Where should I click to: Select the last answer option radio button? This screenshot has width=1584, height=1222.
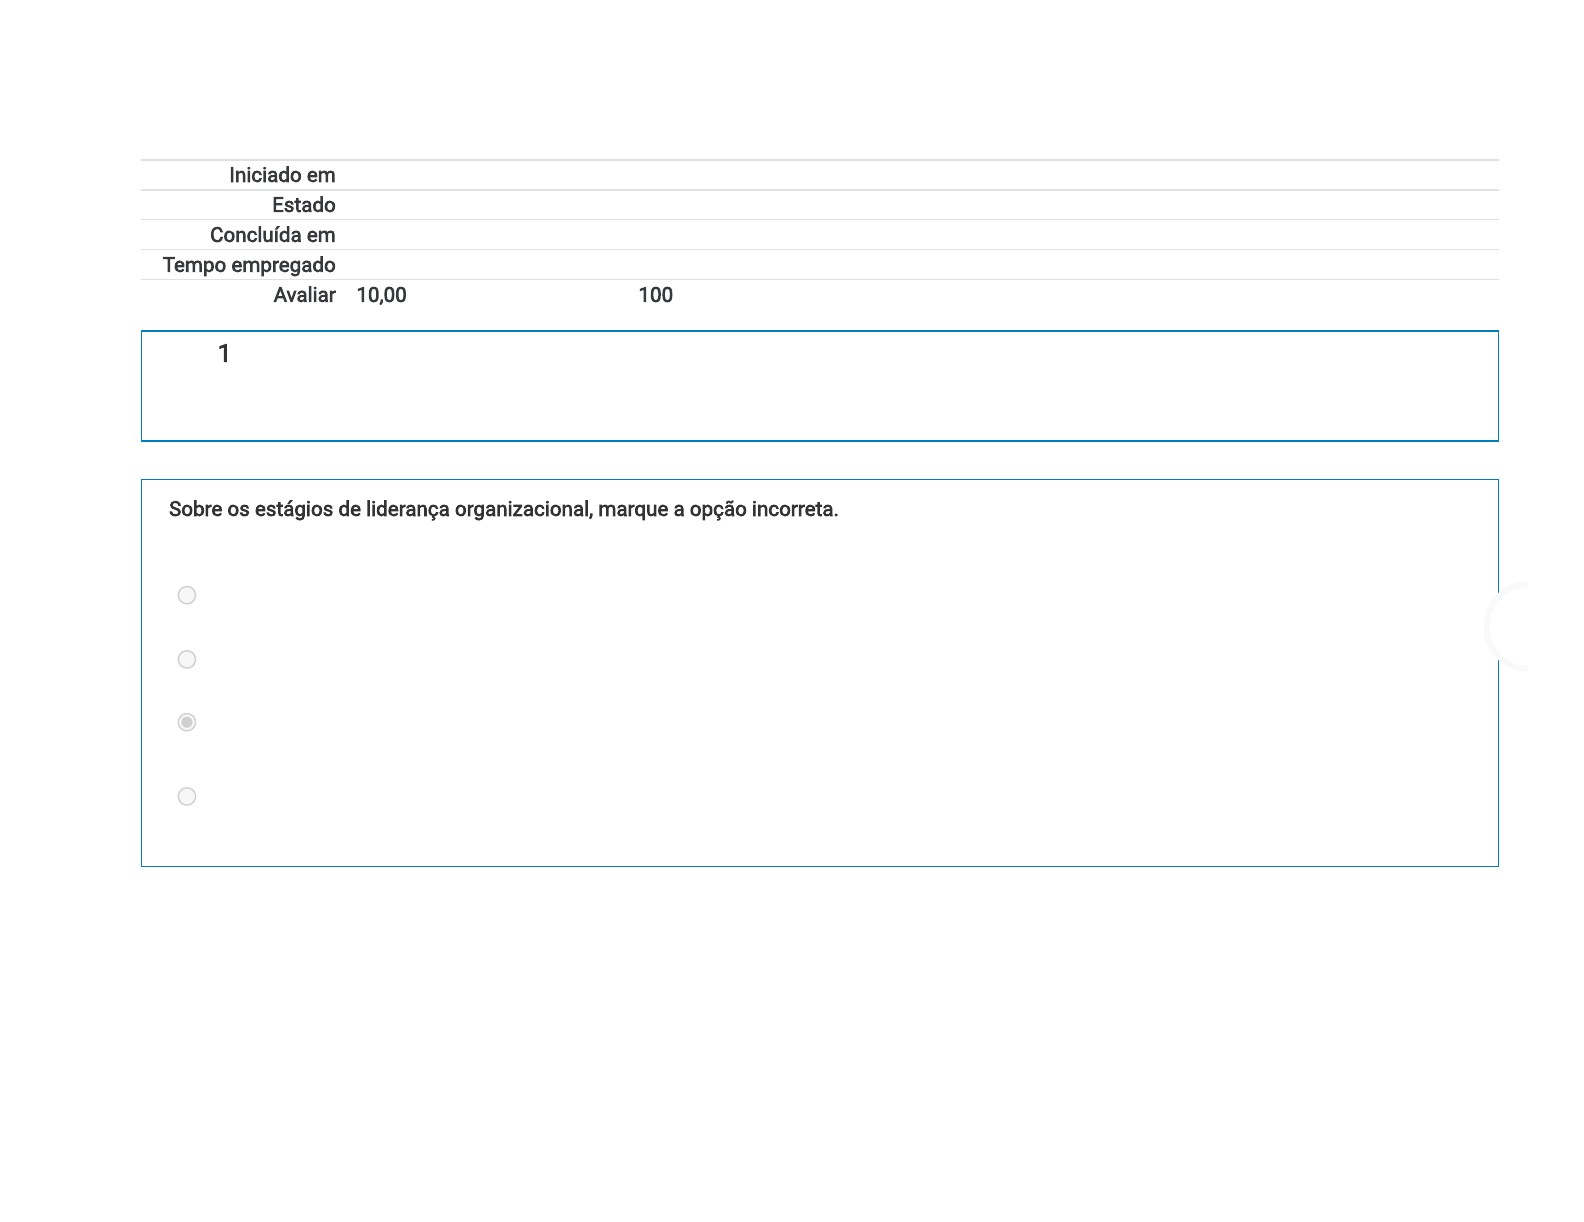point(187,796)
